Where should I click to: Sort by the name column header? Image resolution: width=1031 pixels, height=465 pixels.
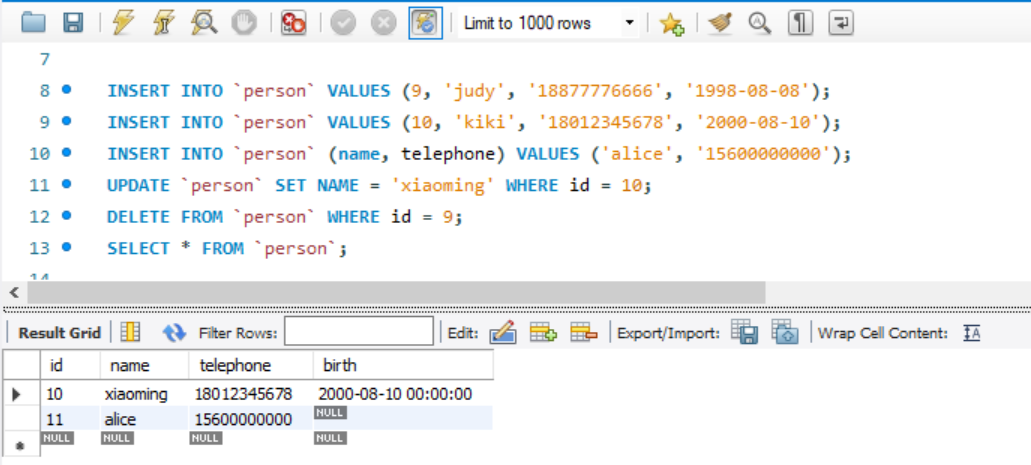click(145, 365)
